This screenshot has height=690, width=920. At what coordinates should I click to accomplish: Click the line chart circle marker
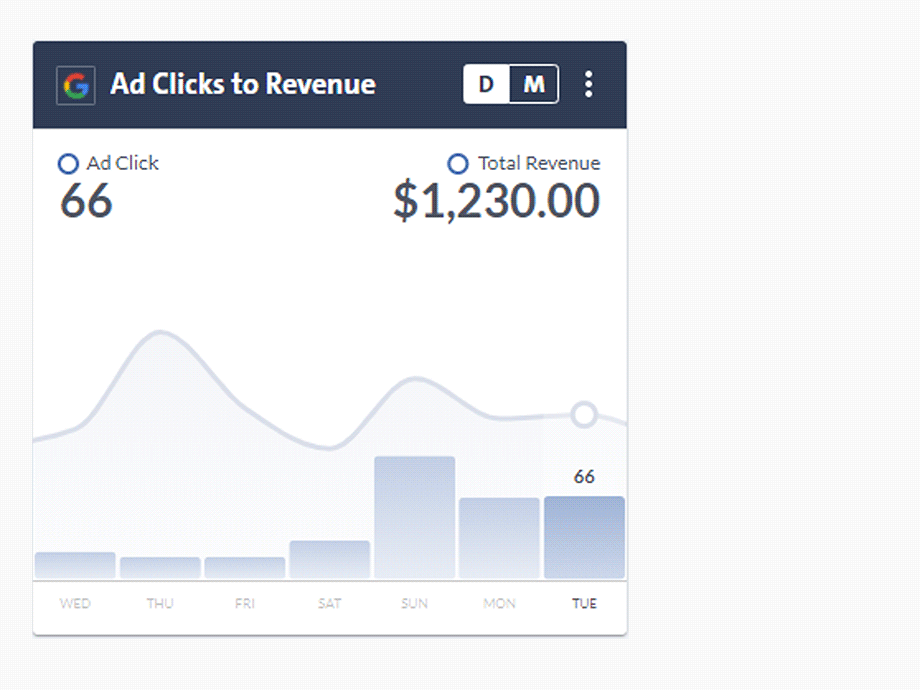tap(584, 414)
